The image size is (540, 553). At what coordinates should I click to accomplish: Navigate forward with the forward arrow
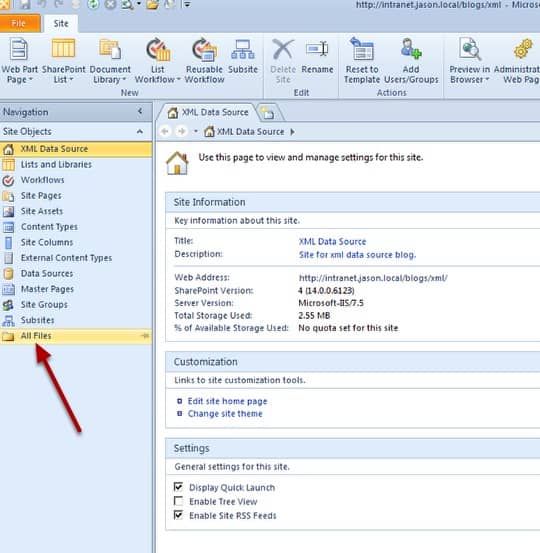(x=181, y=132)
